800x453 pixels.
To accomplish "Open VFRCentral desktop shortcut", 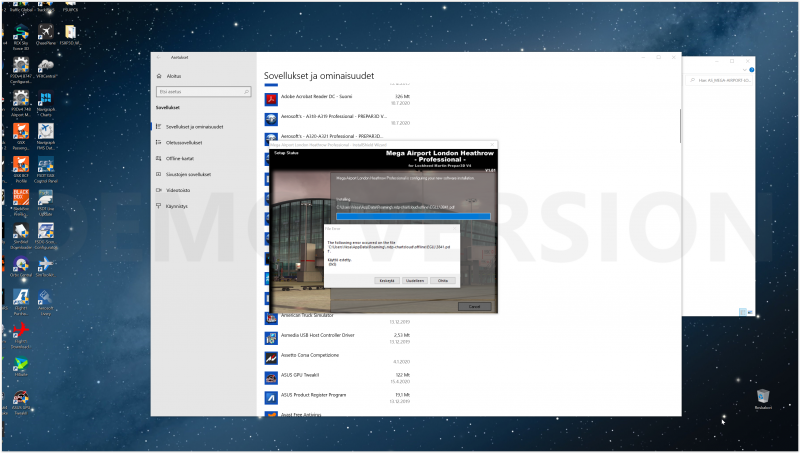I will tap(46, 68).
